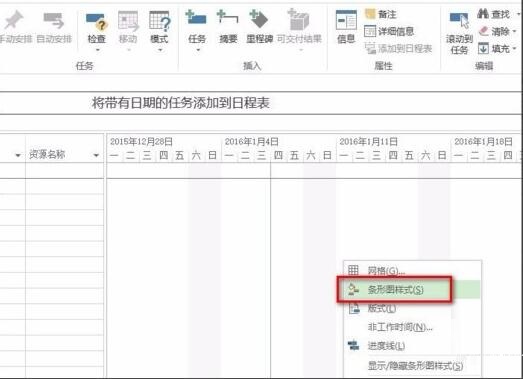Click the bar style icon beside 条形图样式(S)
The width and height of the screenshot is (523, 379).
353,289
